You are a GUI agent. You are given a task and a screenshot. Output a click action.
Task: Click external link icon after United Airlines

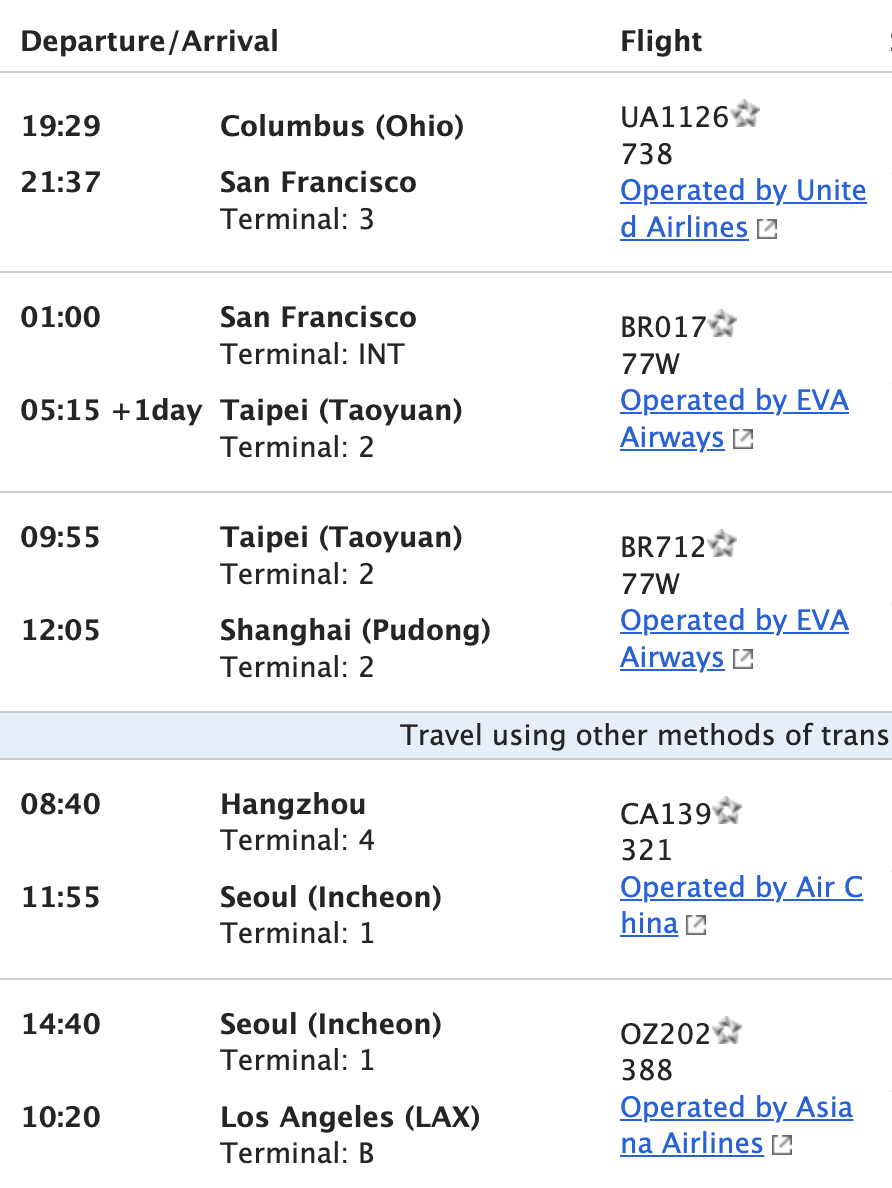(x=767, y=229)
